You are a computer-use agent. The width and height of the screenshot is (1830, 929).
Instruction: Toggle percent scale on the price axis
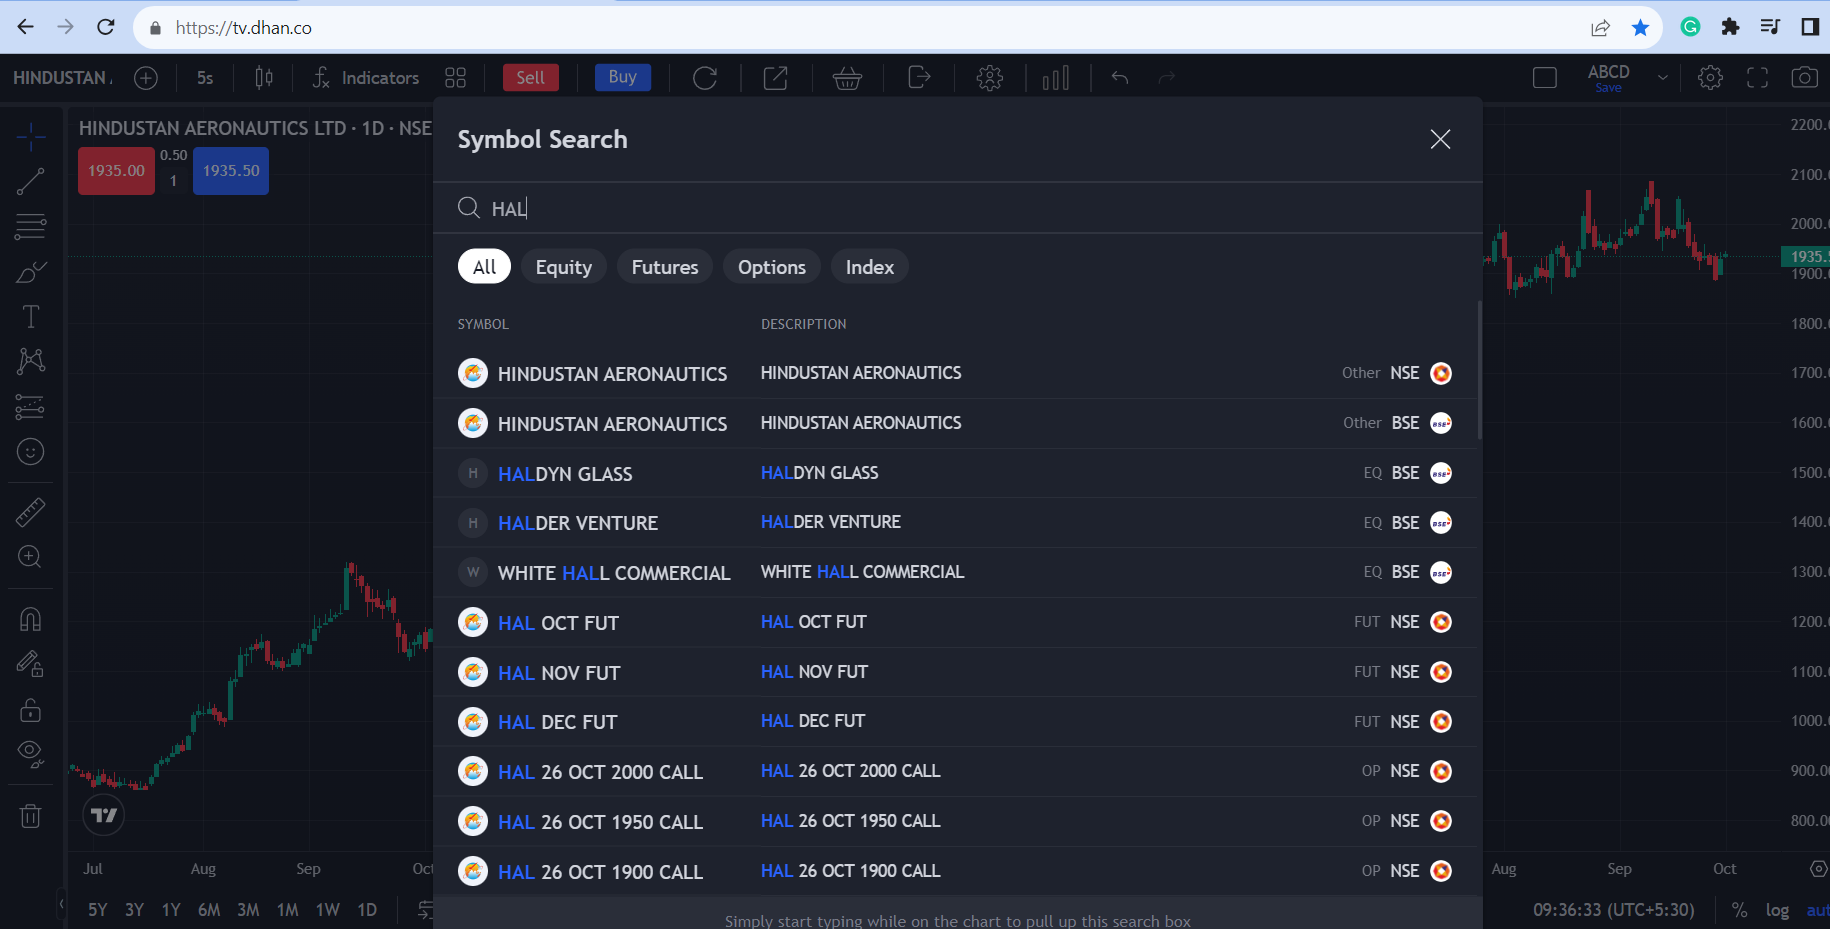coord(1740,910)
